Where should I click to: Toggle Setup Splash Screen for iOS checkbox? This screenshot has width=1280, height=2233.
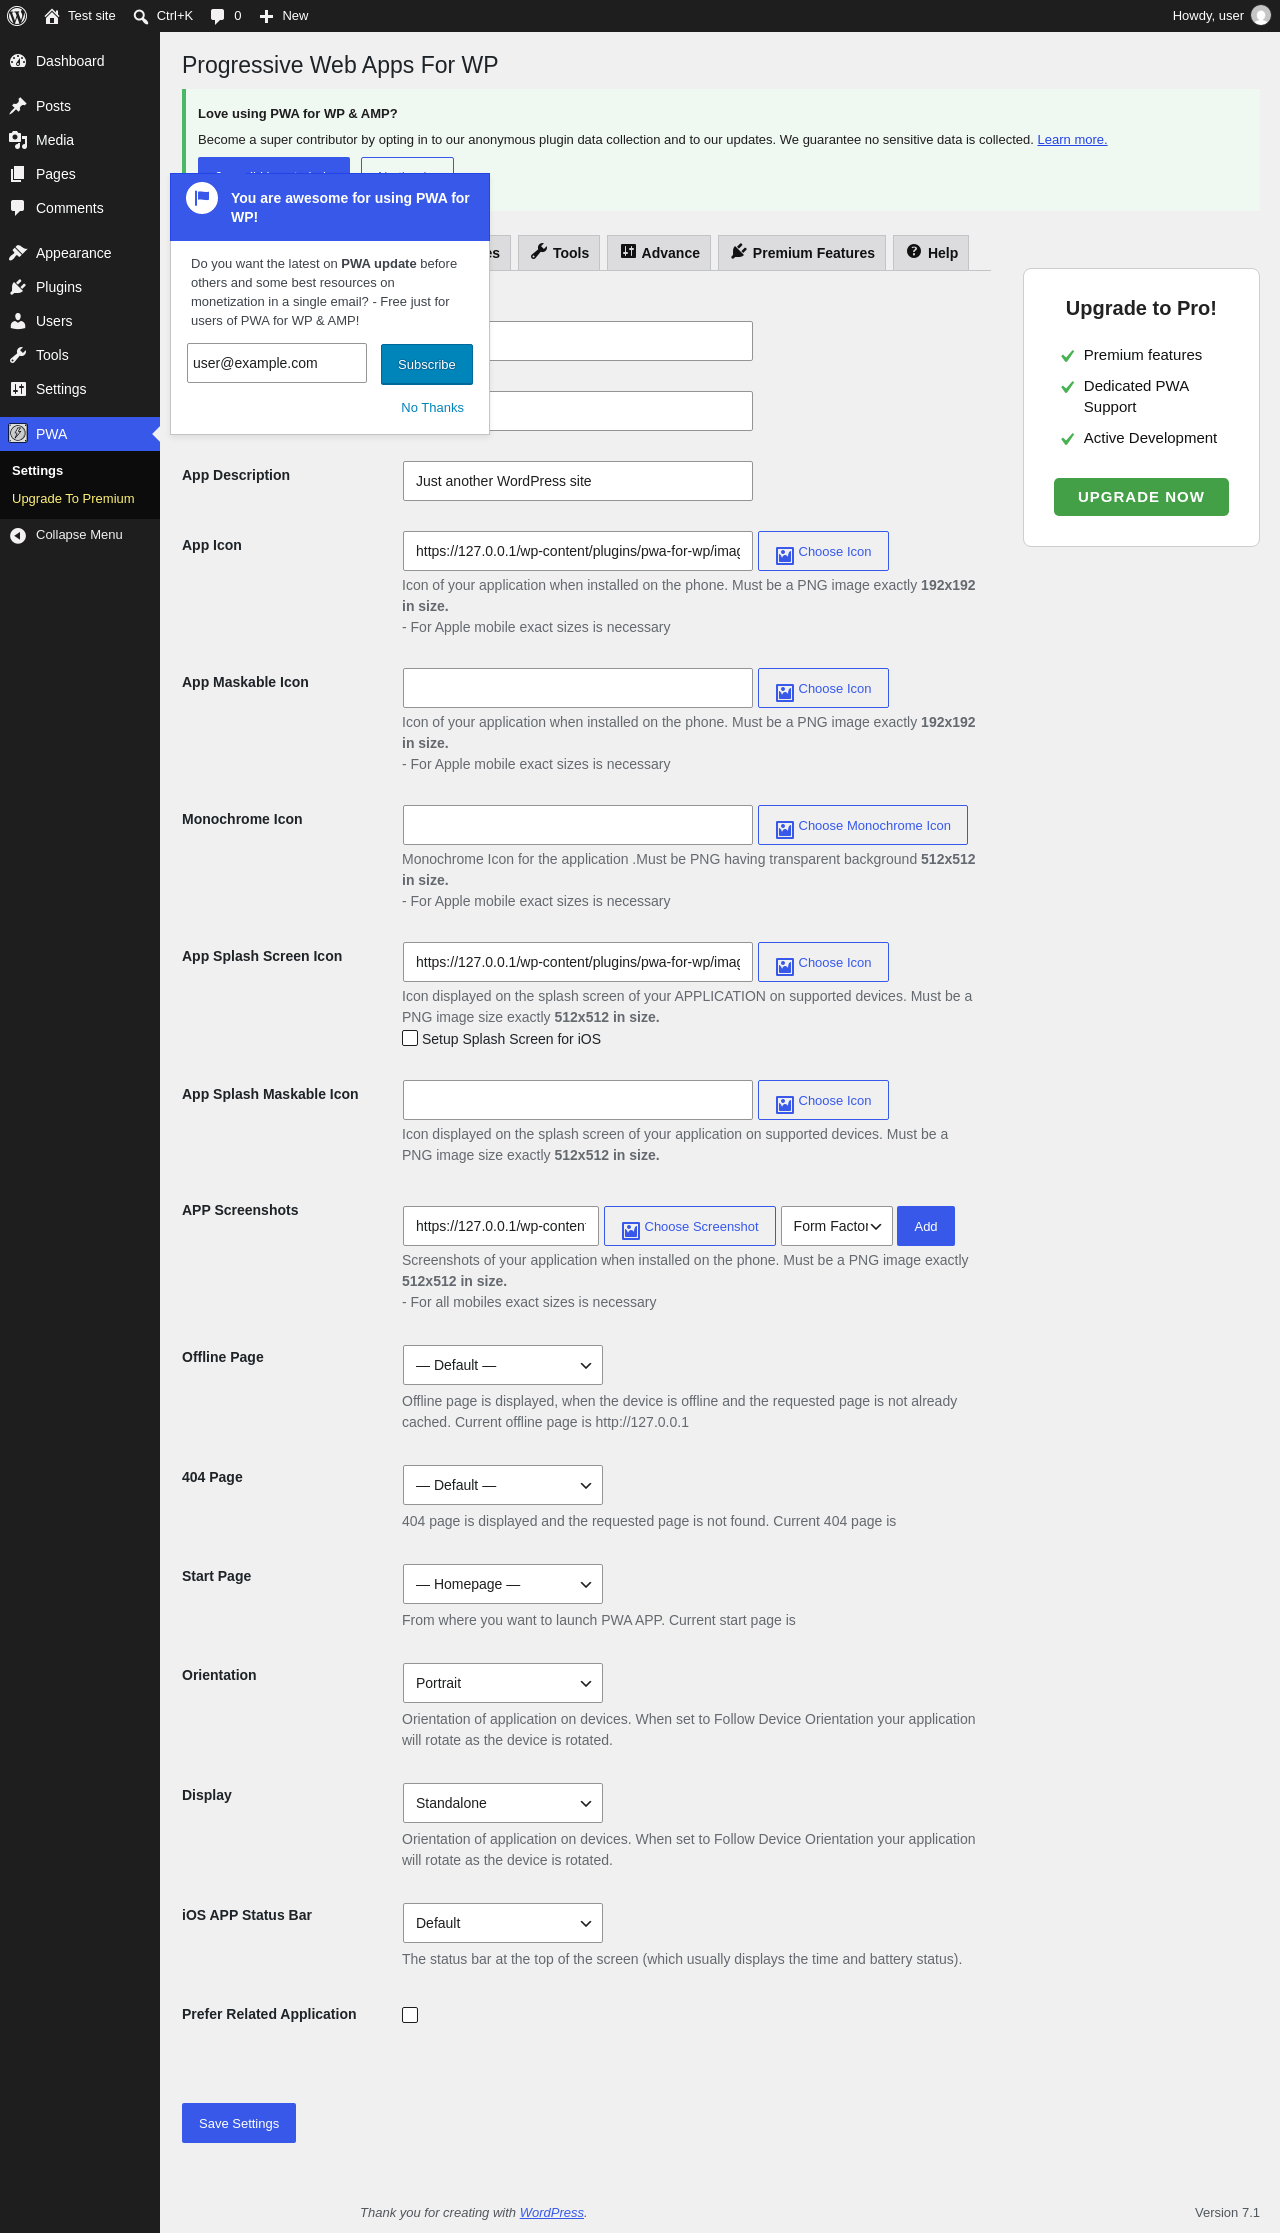[x=410, y=1038]
